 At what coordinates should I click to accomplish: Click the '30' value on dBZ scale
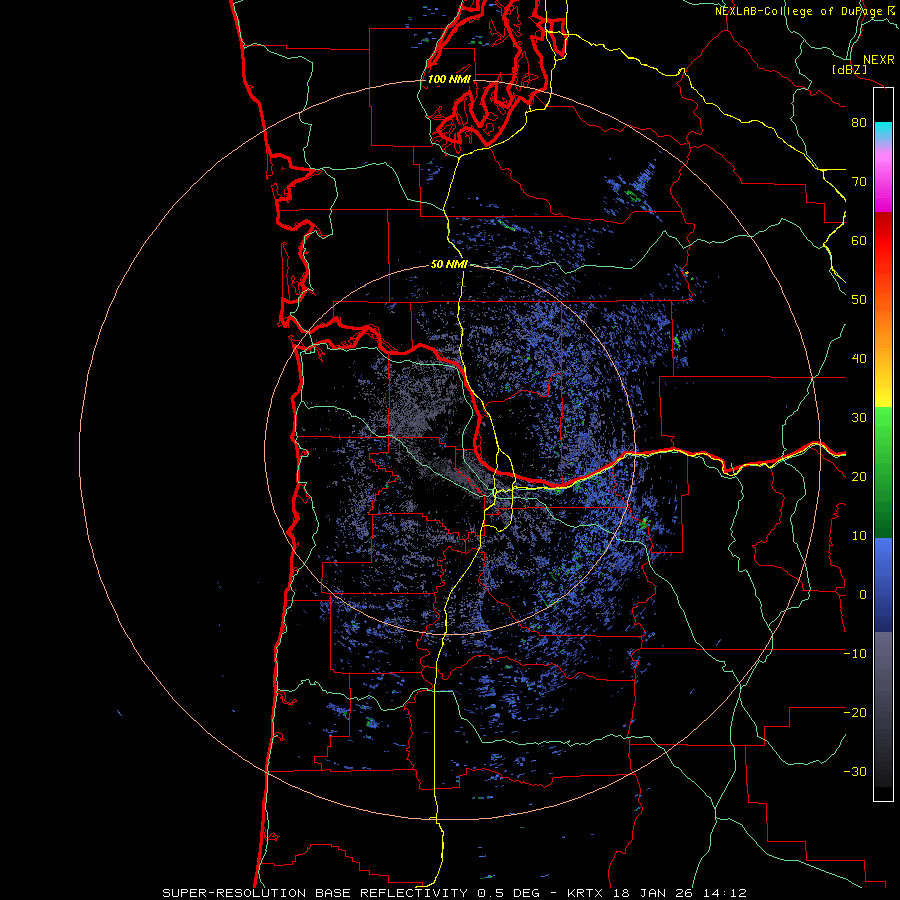pyautogui.click(x=859, y=417)
